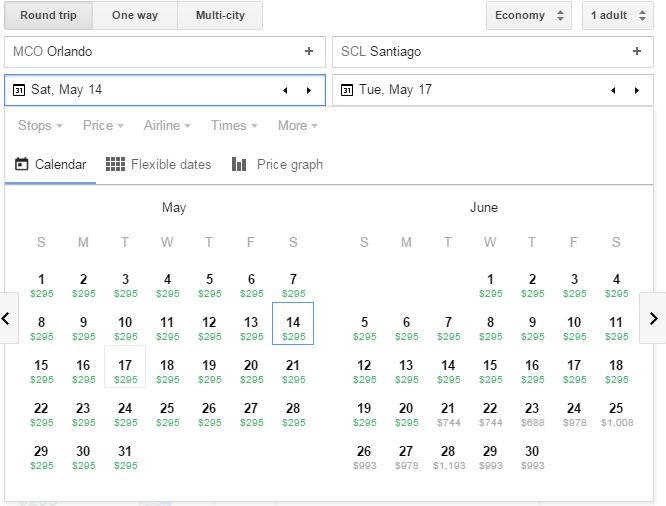Open the Economy cabin class dropdown
This screenshot has height=506, width=666.
(x=529, y=16)
